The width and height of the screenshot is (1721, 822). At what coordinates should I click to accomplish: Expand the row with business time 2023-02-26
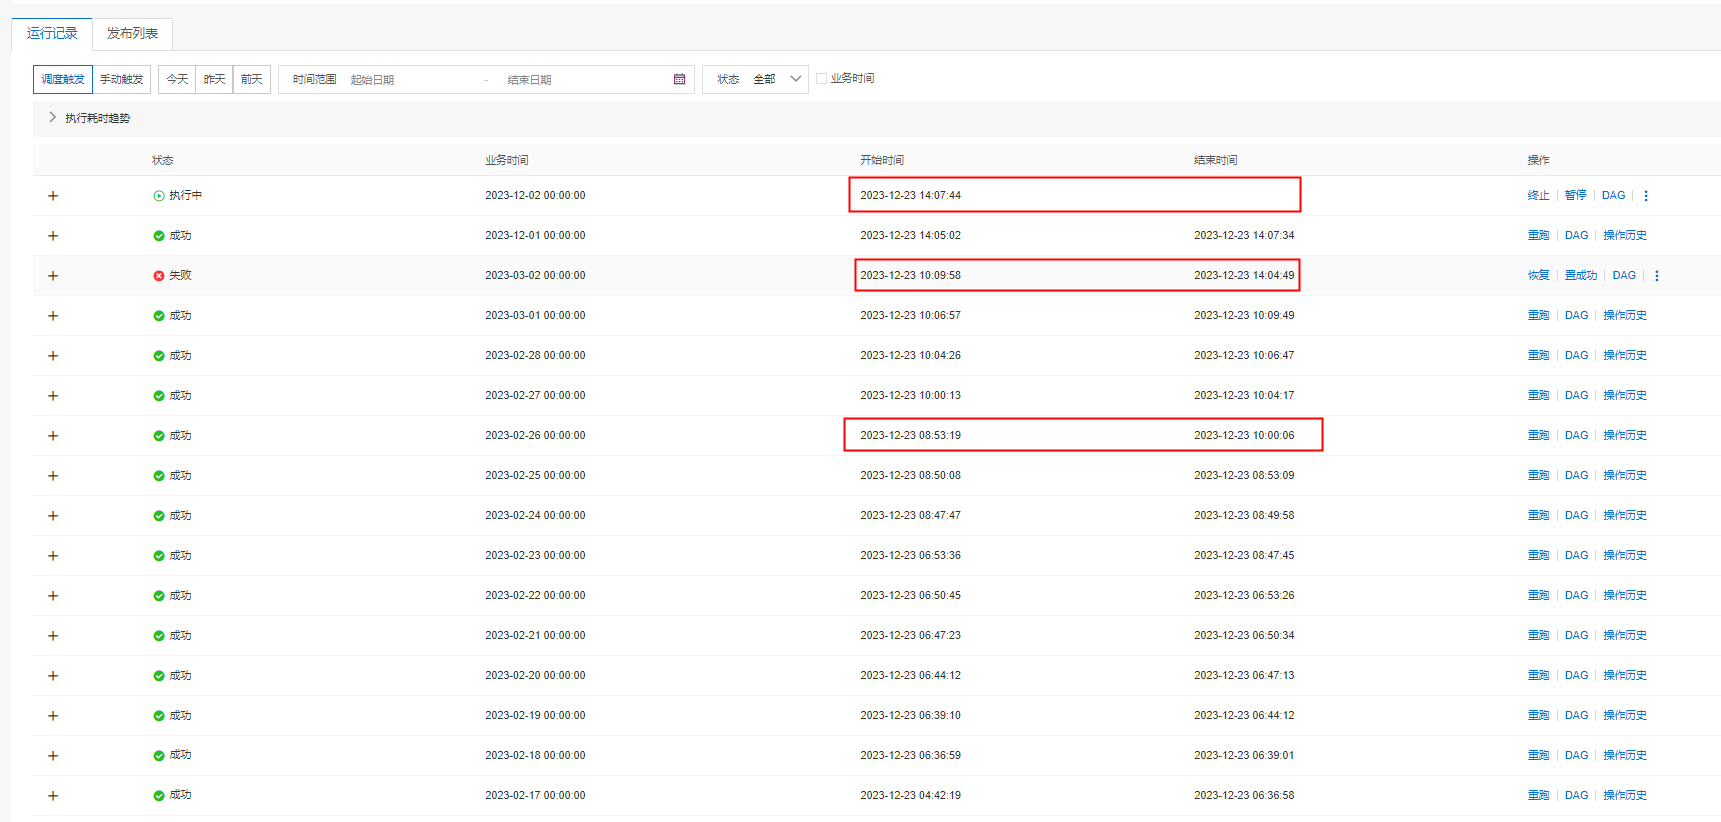pyautogui.click(x=53, y=436)
